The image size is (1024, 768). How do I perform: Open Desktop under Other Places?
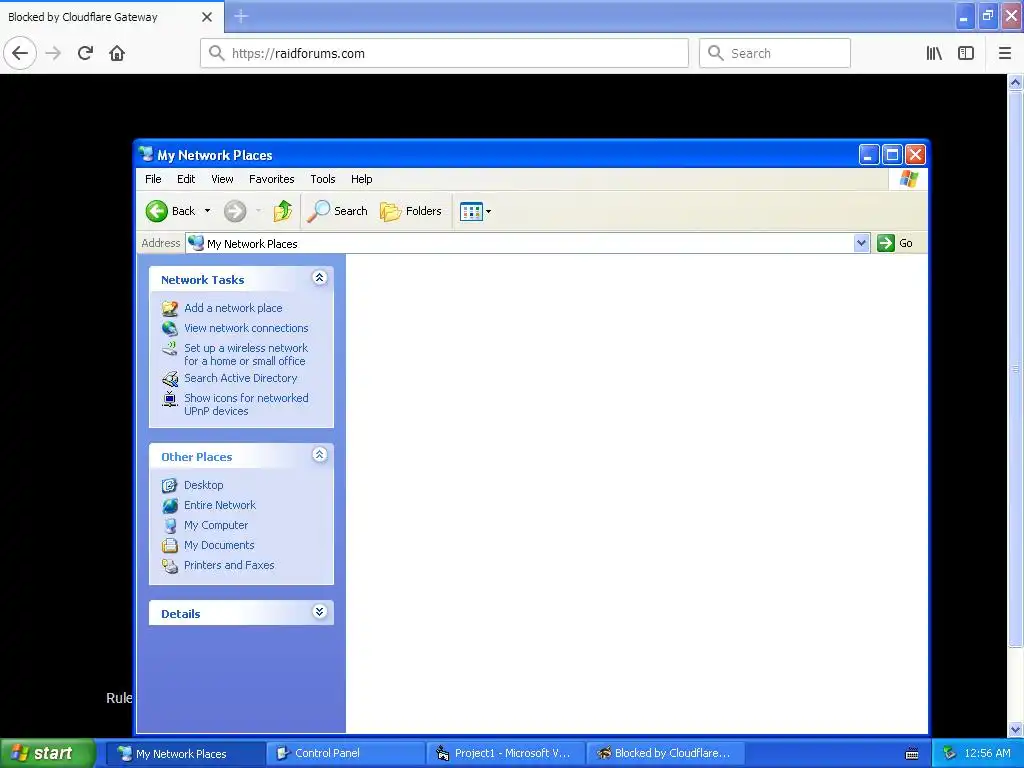click(x=204, y=485)
